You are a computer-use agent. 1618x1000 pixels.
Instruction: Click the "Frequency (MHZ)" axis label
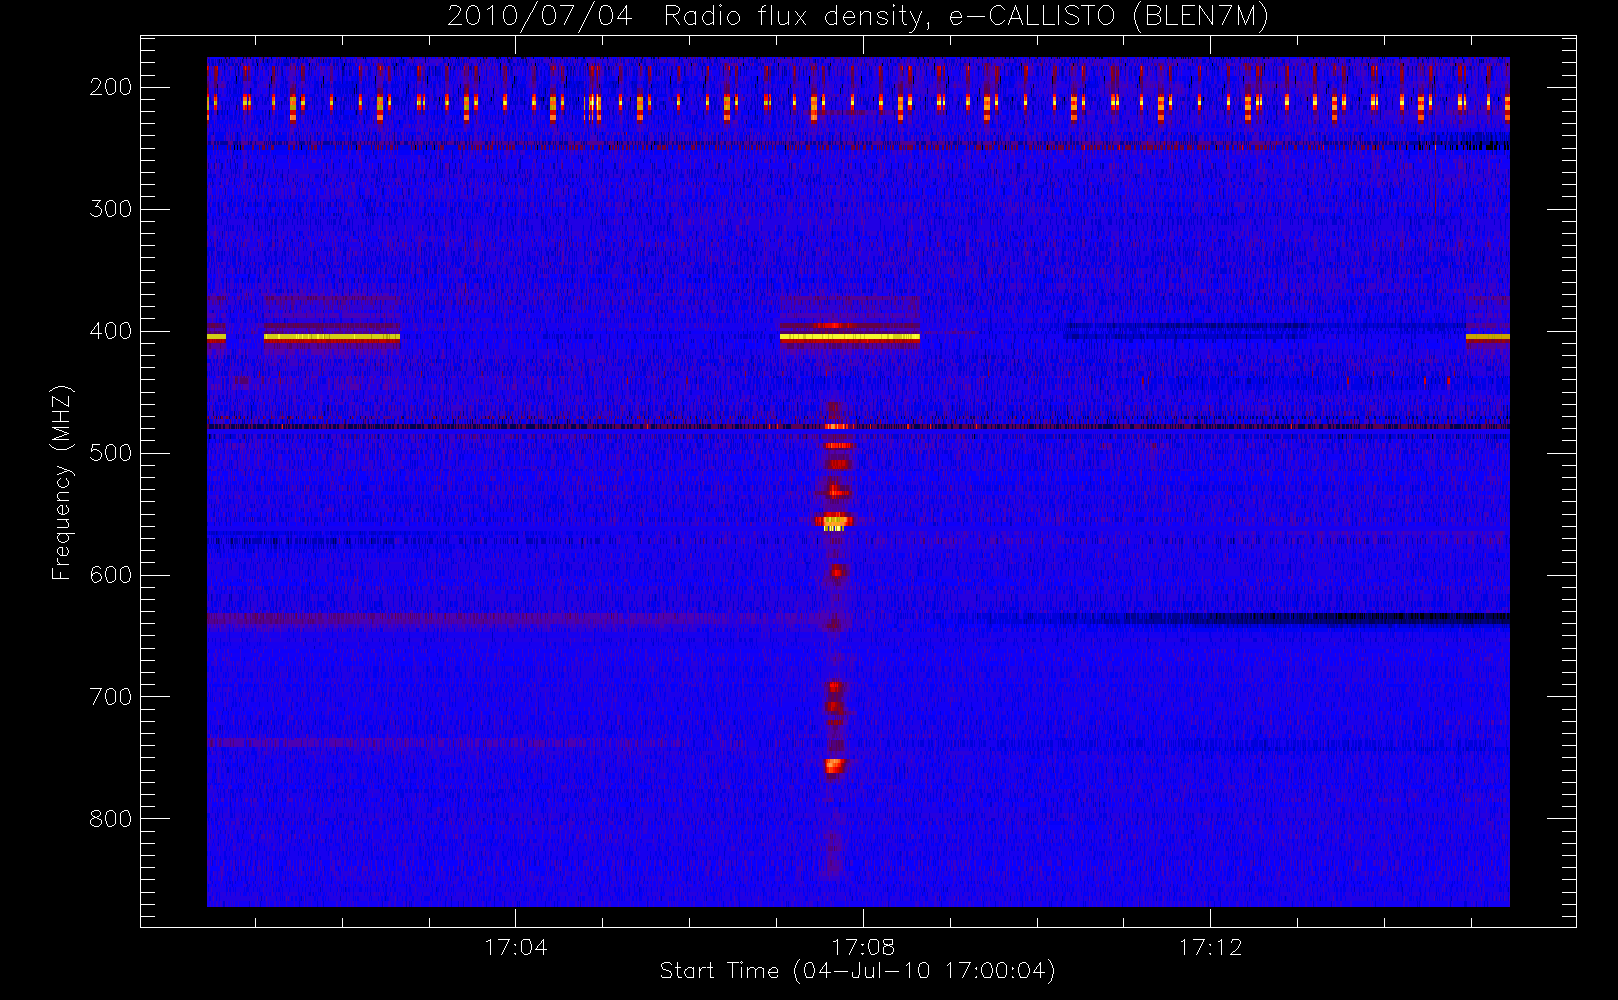pyautogui.click(x=62, y=482)
